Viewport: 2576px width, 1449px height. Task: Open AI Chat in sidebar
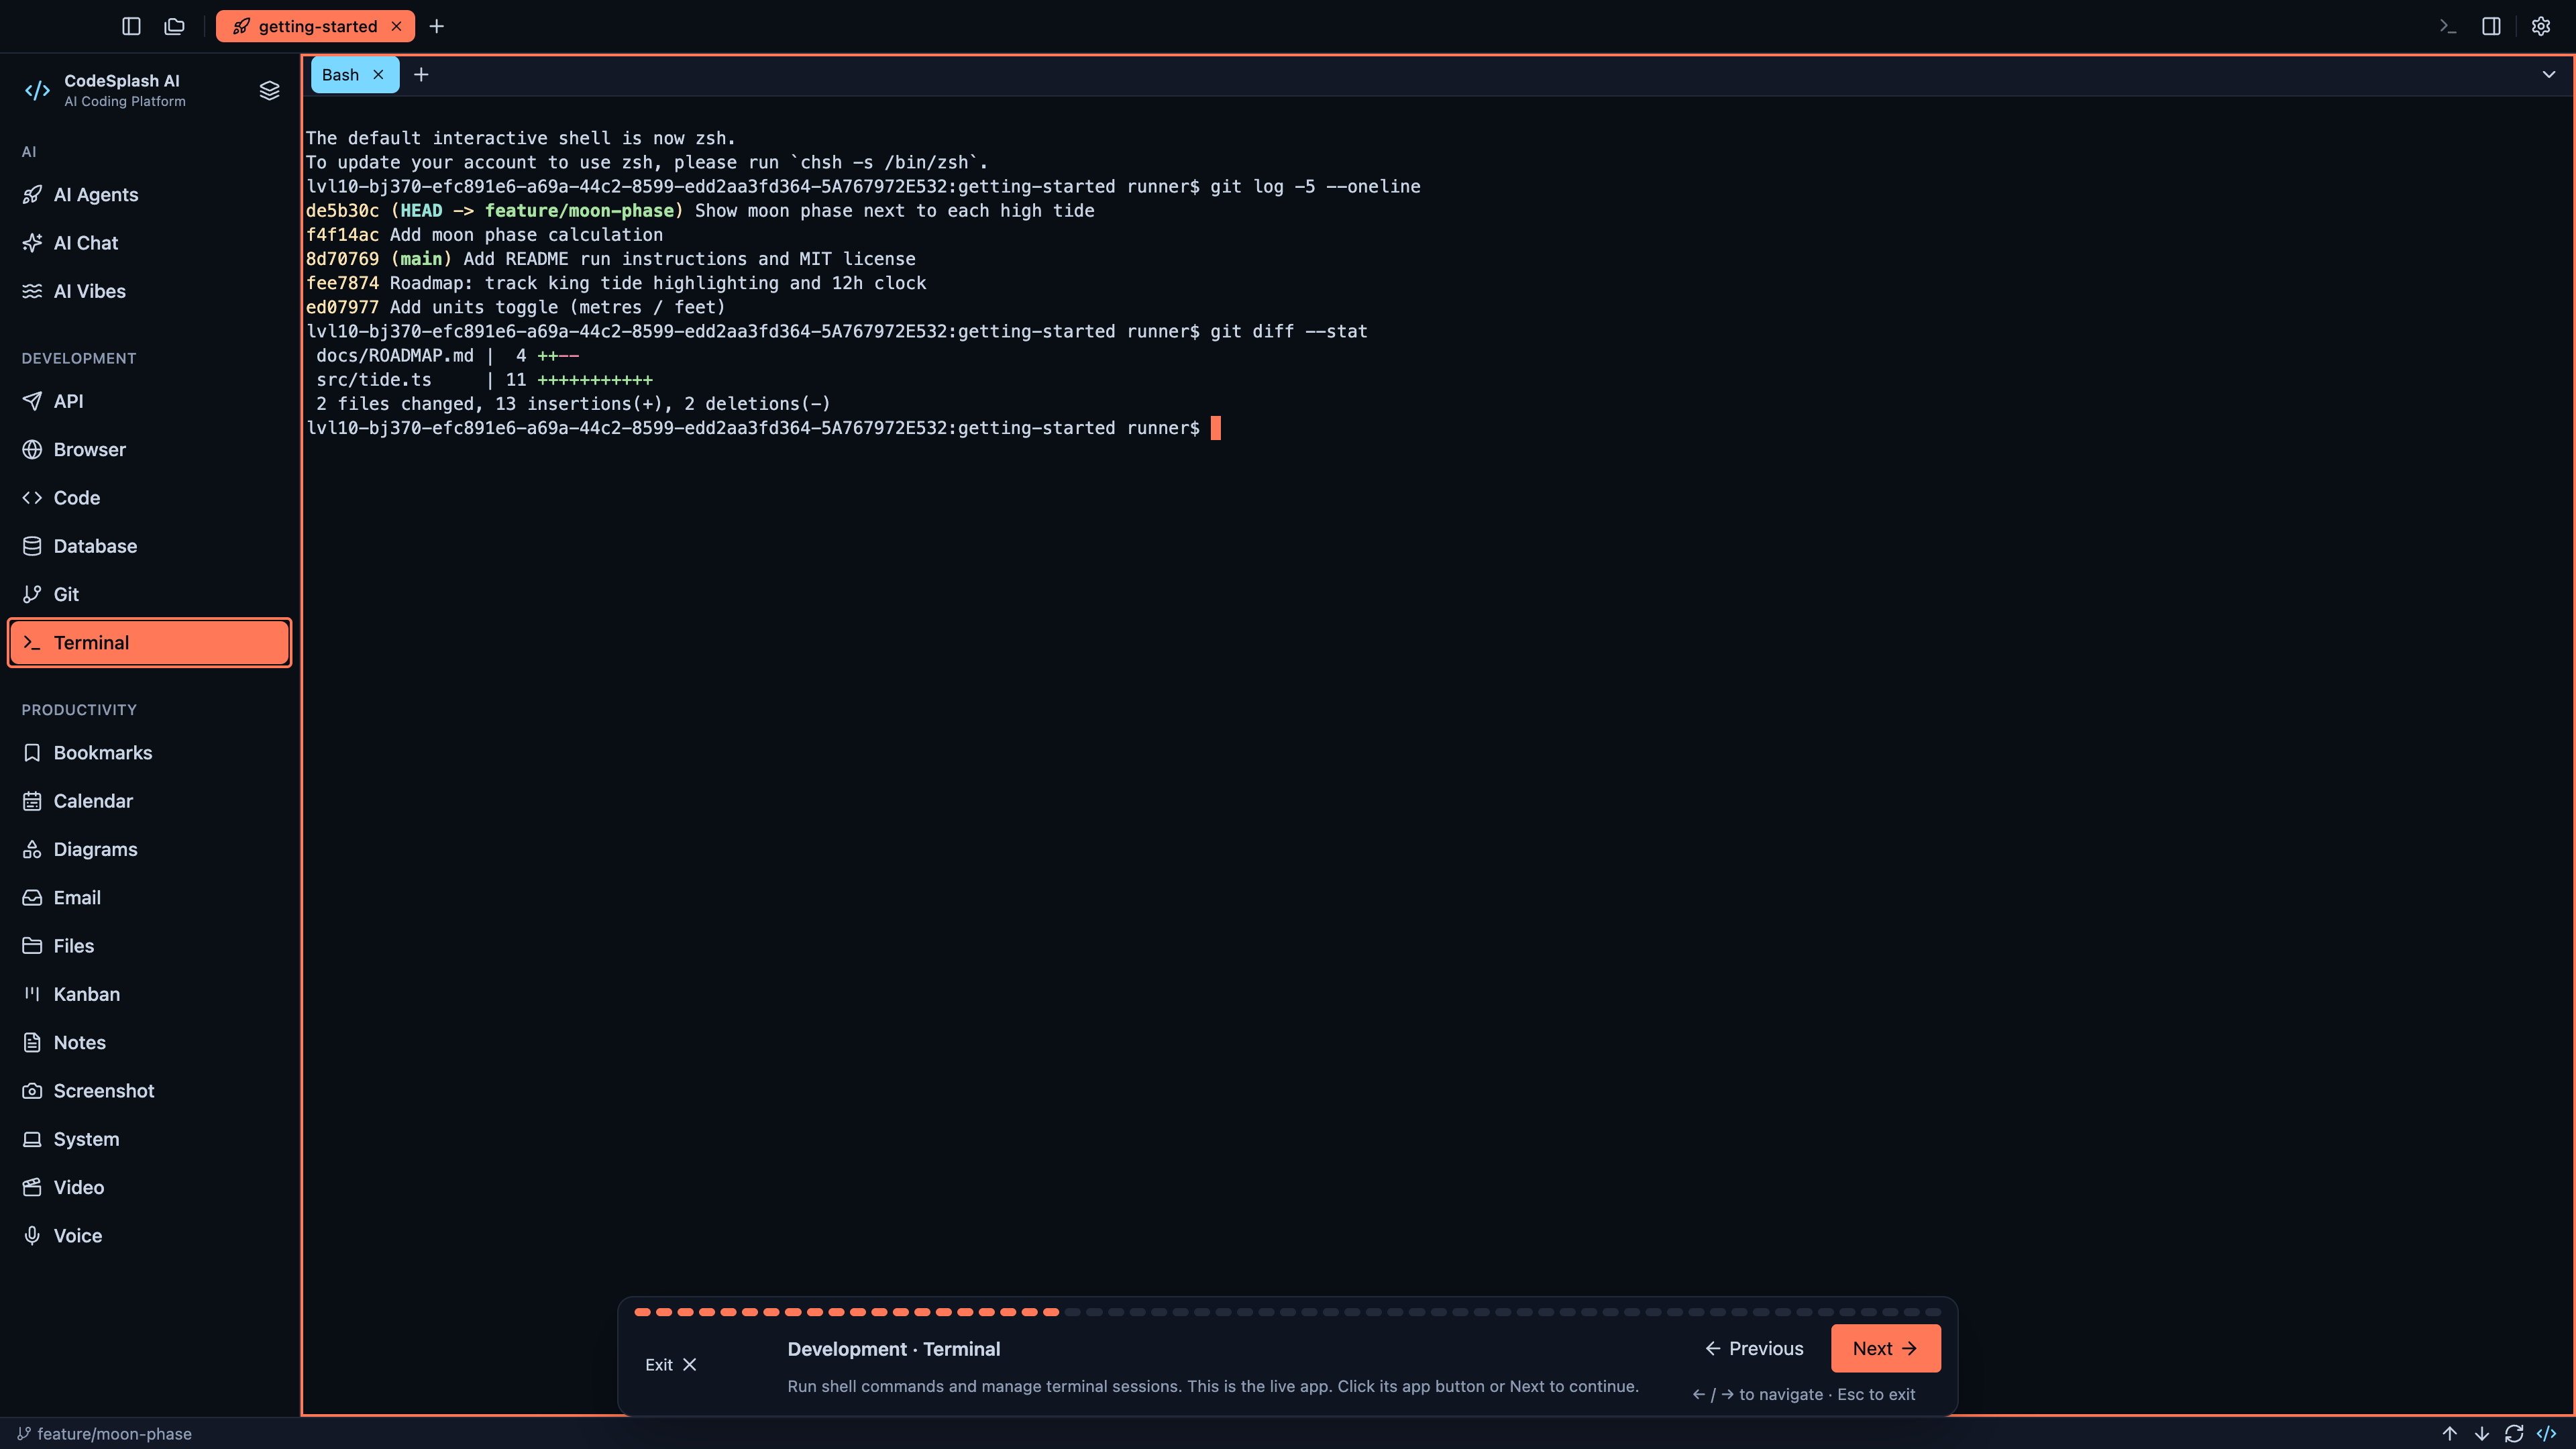pyautogui.click(x=149, y=243)
